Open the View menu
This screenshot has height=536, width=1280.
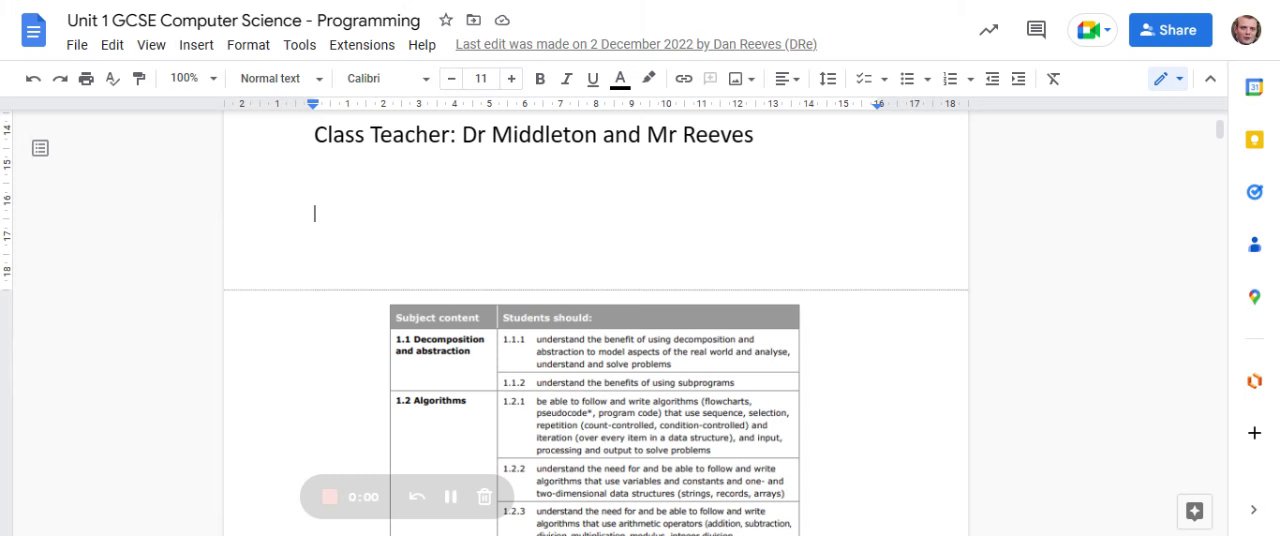pos(151,45)
